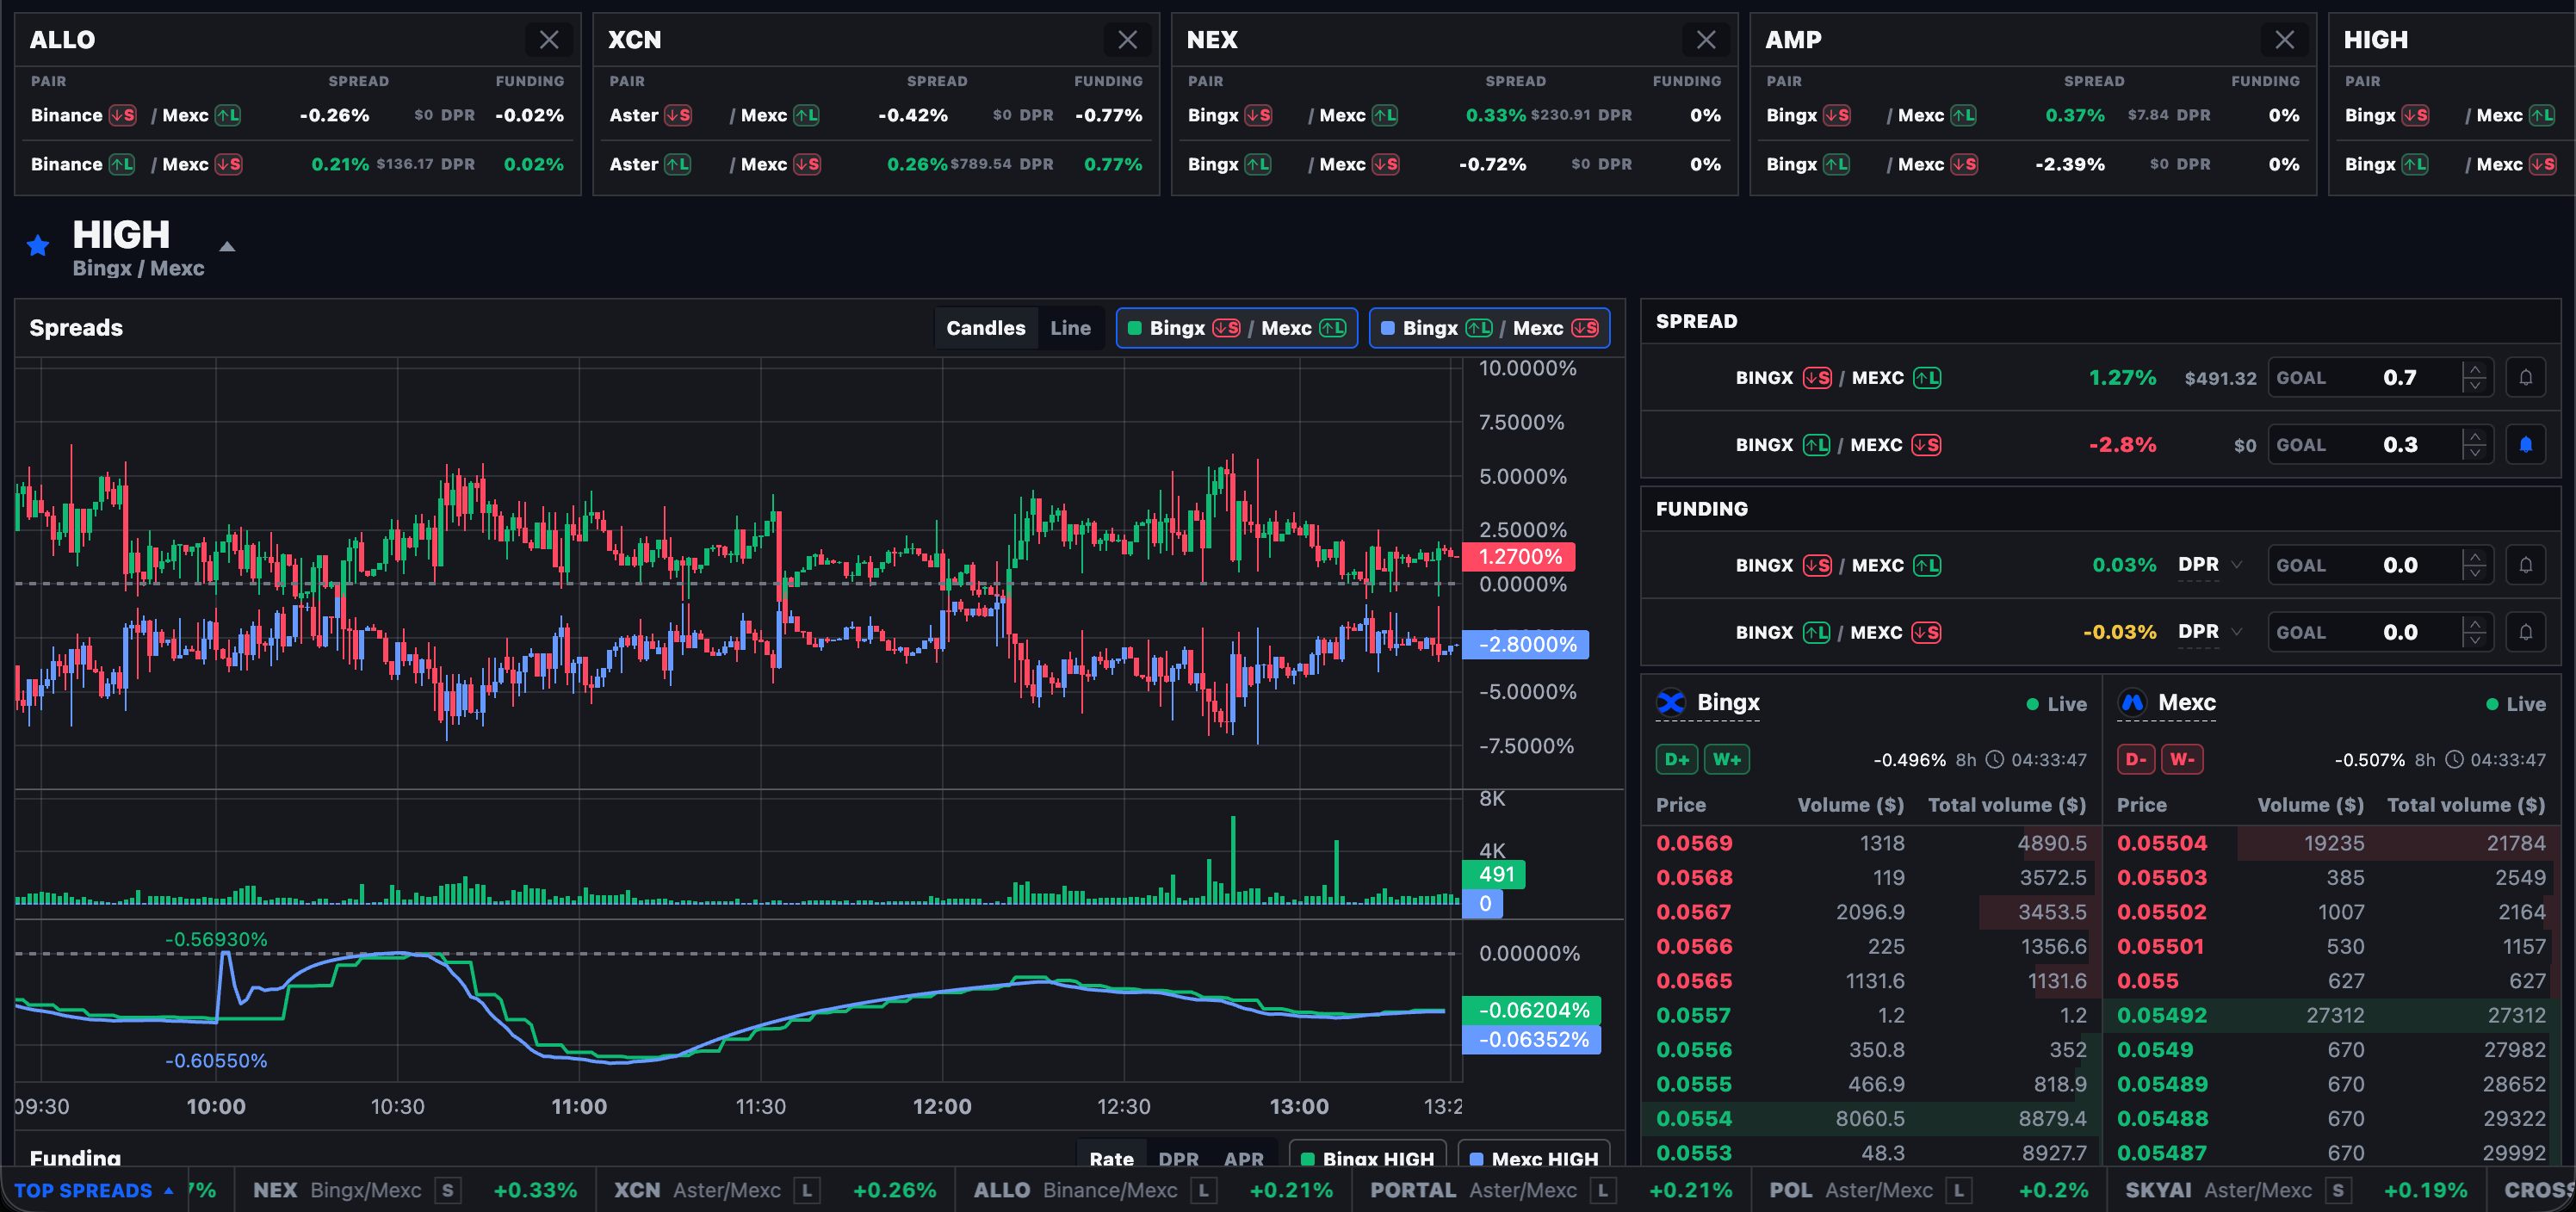Open NEX Bingx/Mexc in top spreads ticker

click(x=415, y=1190)
